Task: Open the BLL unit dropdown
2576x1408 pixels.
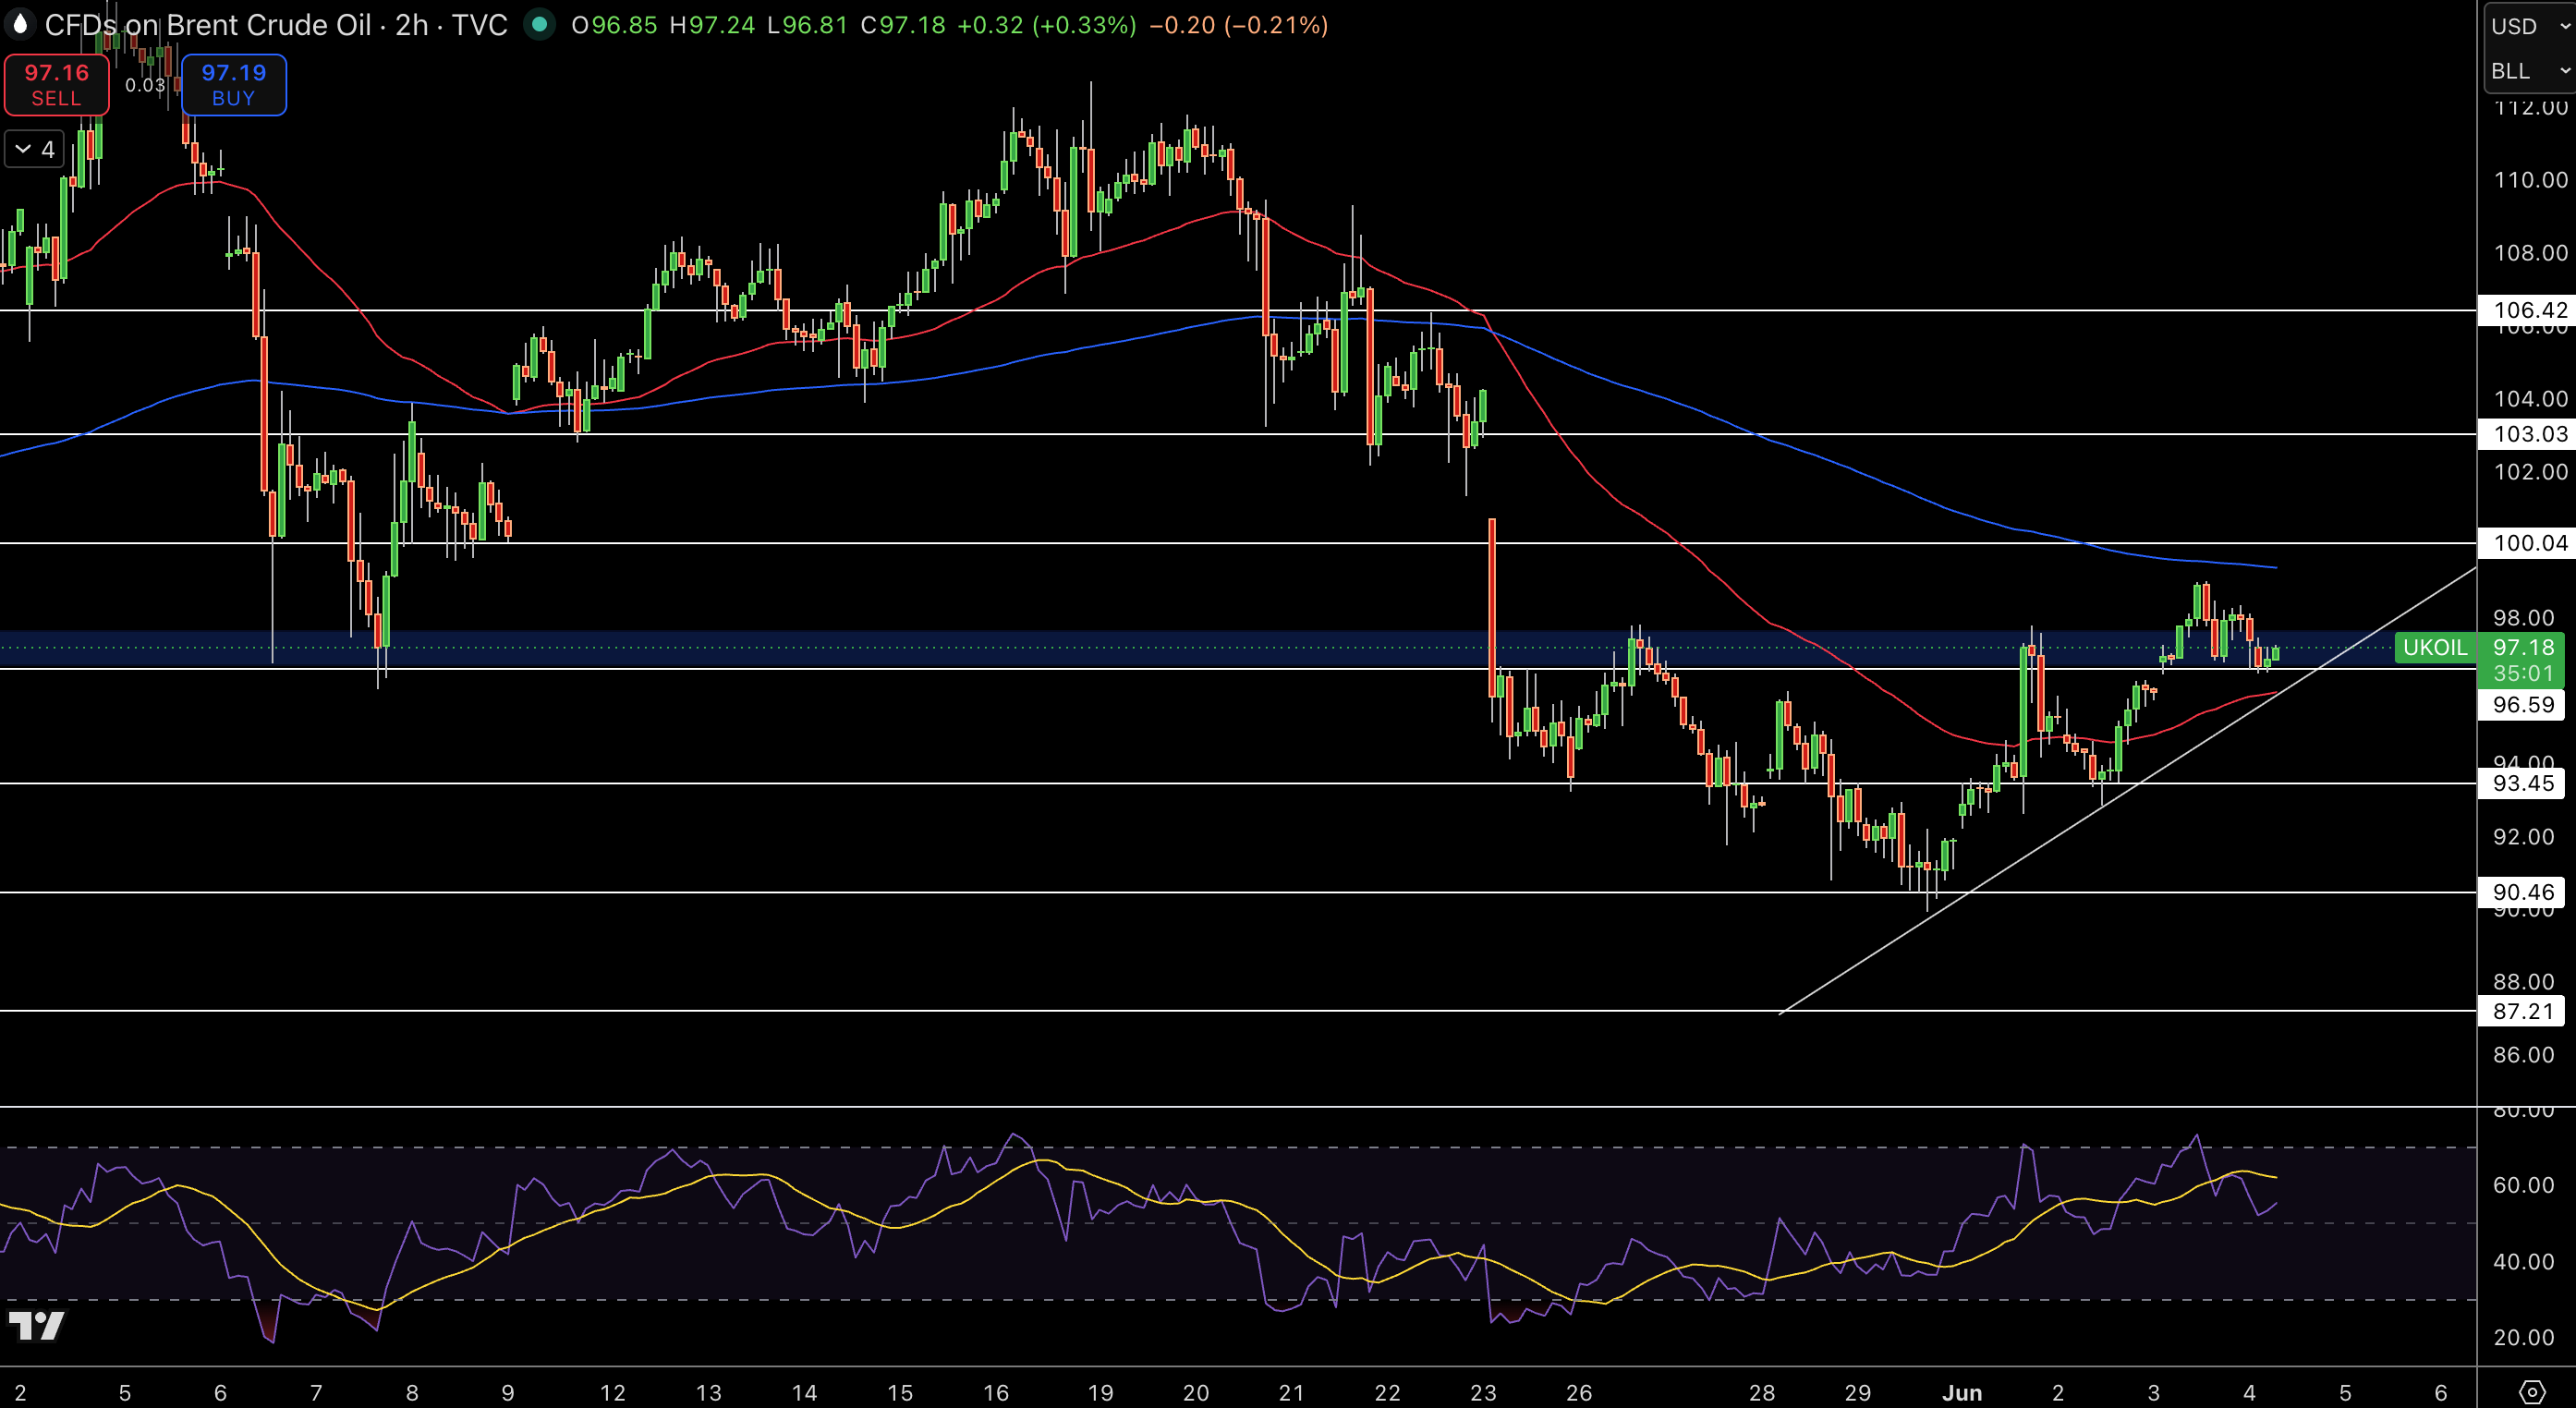Action: coord(2528,71)
